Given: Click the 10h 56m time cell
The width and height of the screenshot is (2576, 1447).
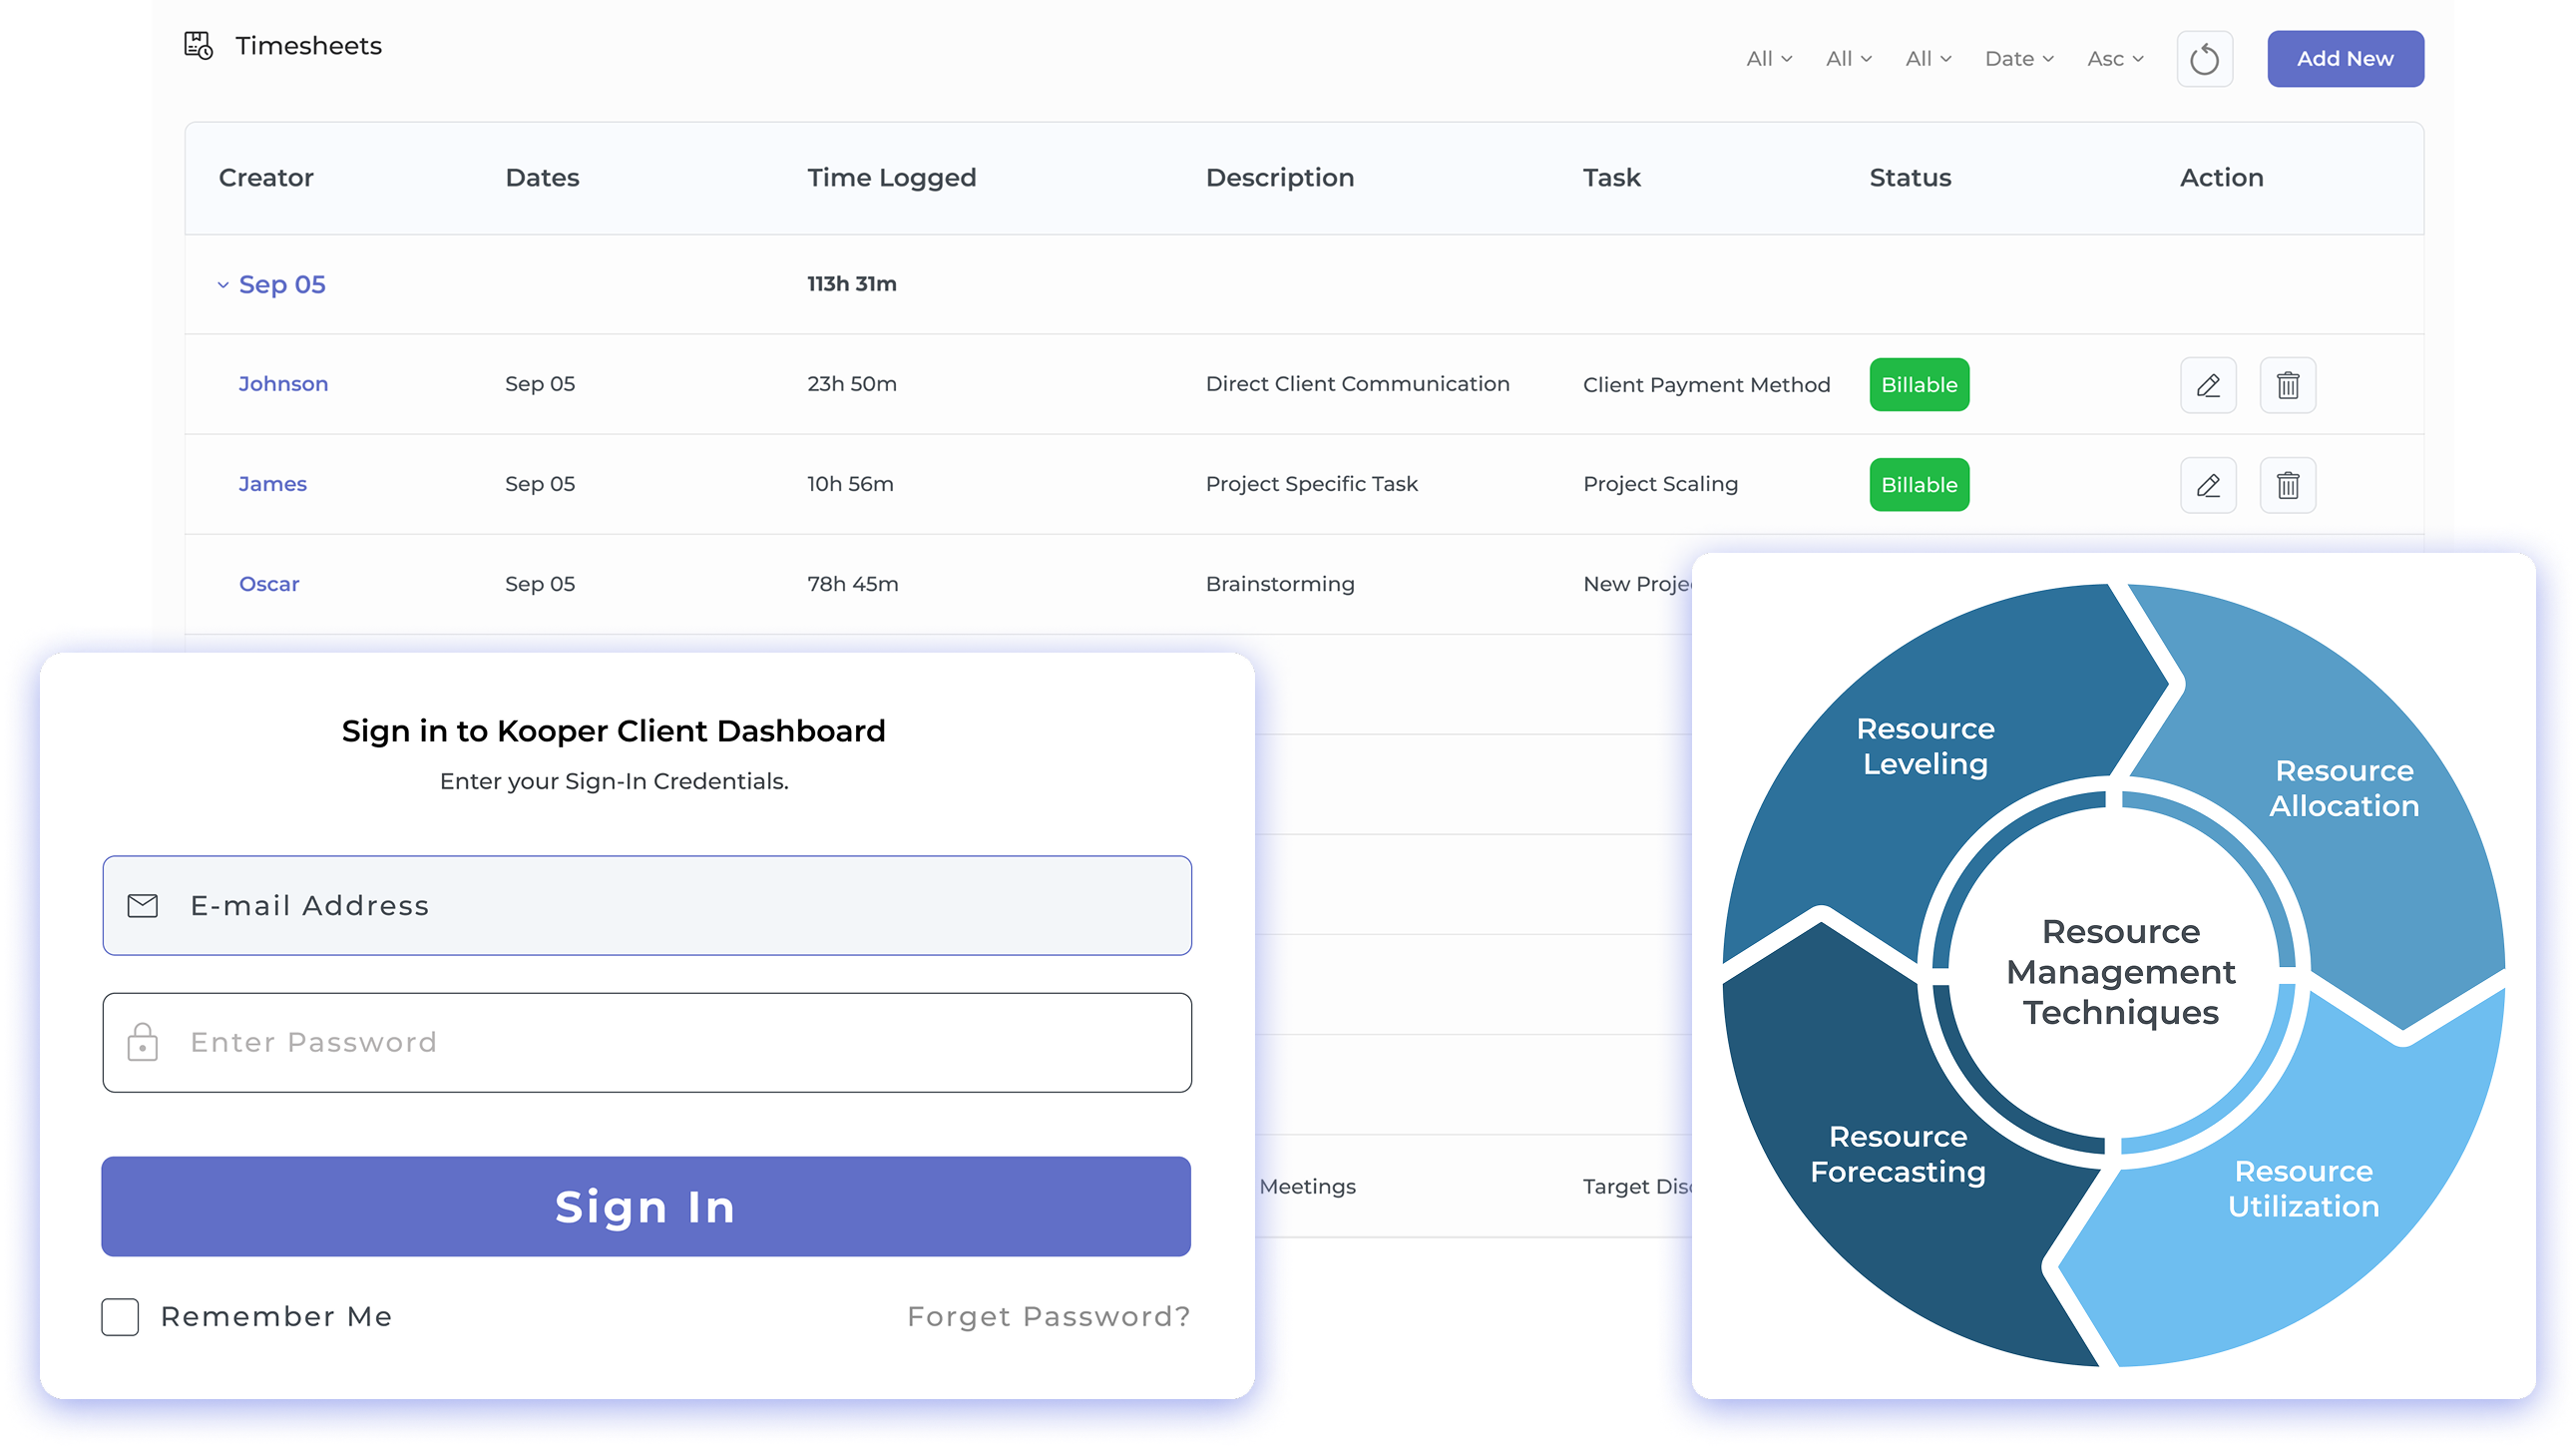Looking at the screenshot, I should click(x=850, y=484).
